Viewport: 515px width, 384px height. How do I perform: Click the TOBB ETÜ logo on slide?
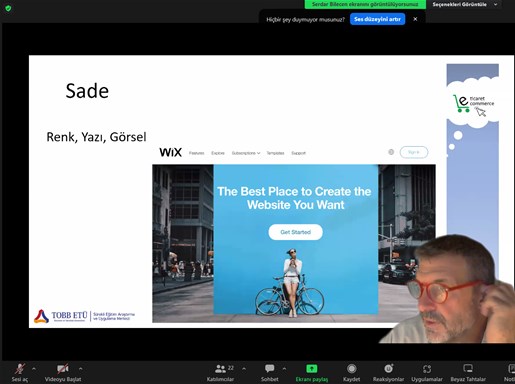(85, 316)
